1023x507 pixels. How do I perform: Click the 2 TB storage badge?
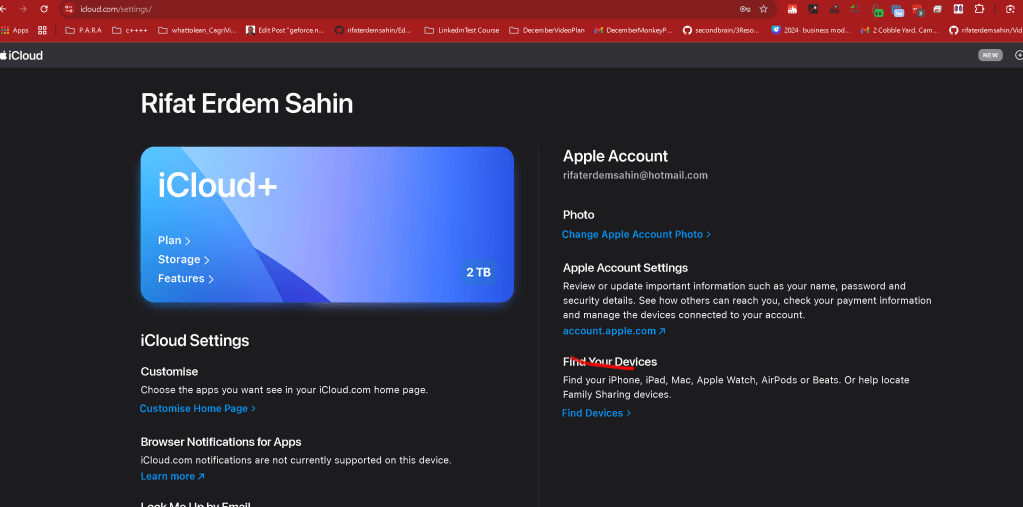479,273
